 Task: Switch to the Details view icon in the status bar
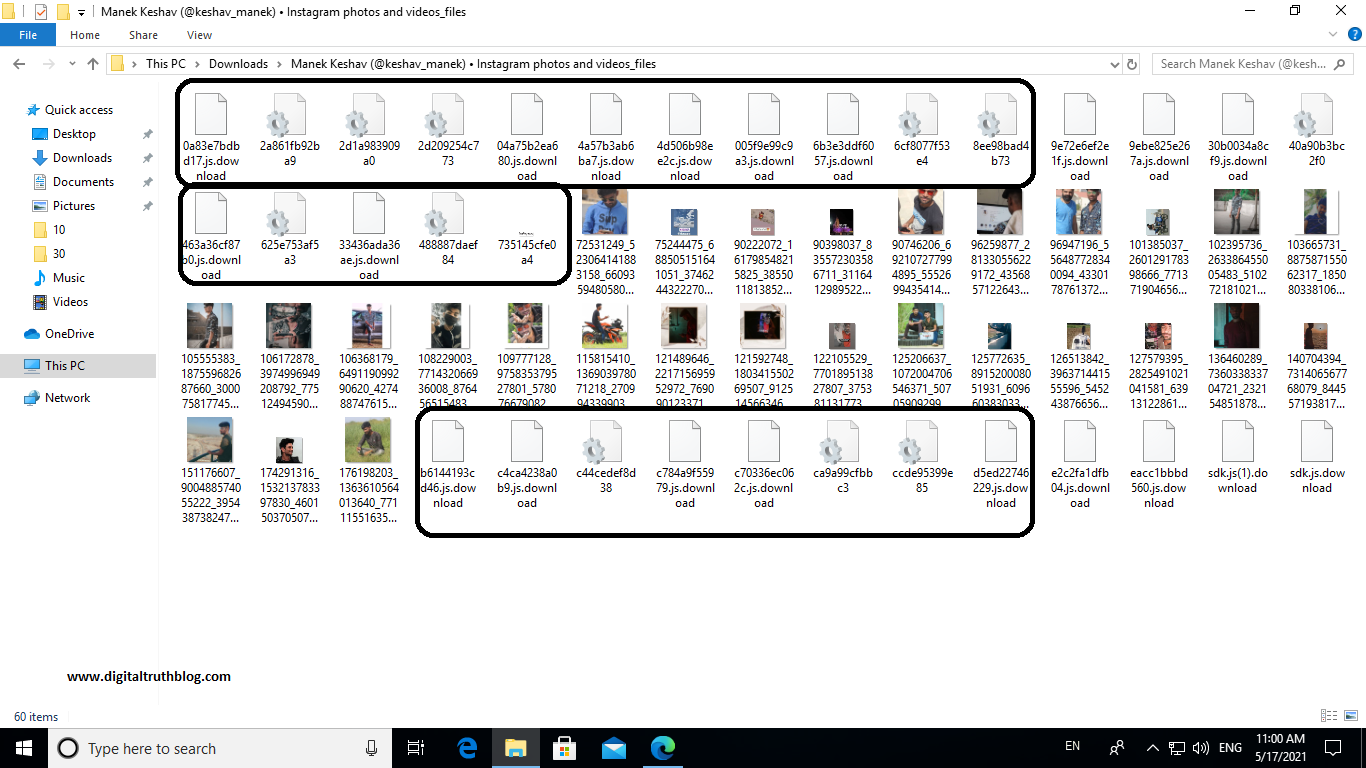coord(1328,716)
